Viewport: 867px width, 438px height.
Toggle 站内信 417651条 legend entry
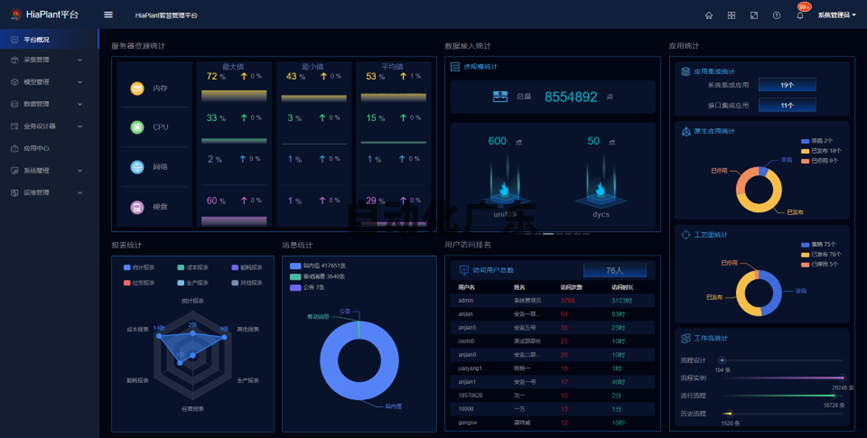click(x=318, y=266)
